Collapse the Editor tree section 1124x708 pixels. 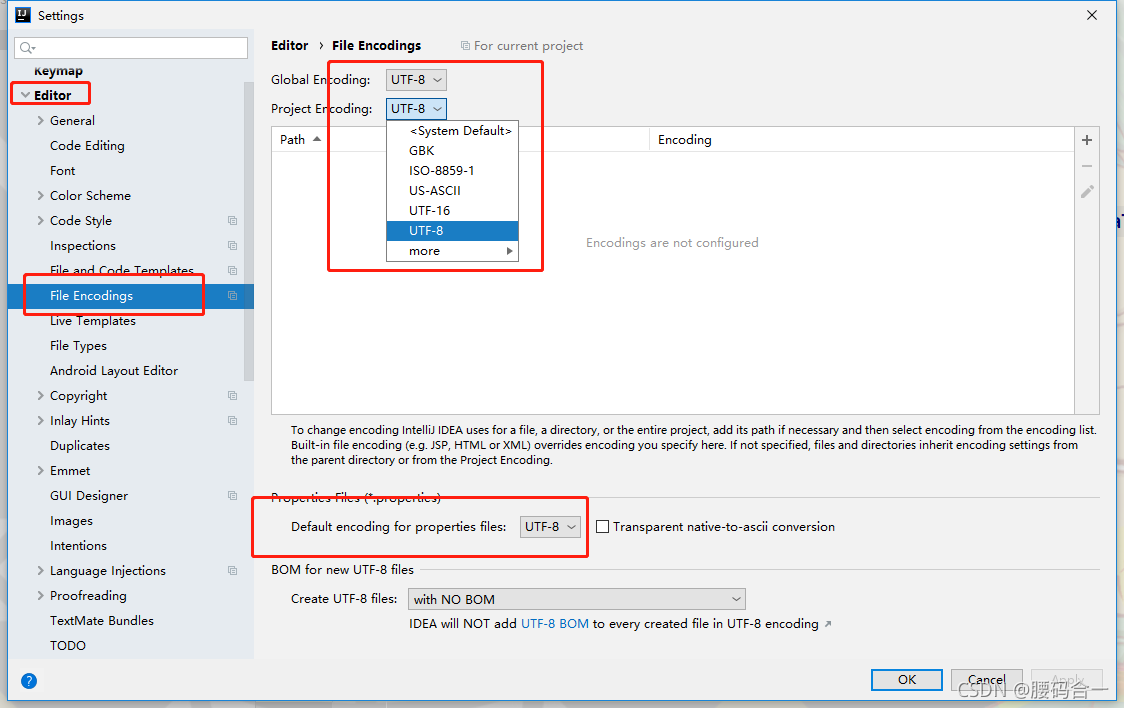click(x=26, y=95)
